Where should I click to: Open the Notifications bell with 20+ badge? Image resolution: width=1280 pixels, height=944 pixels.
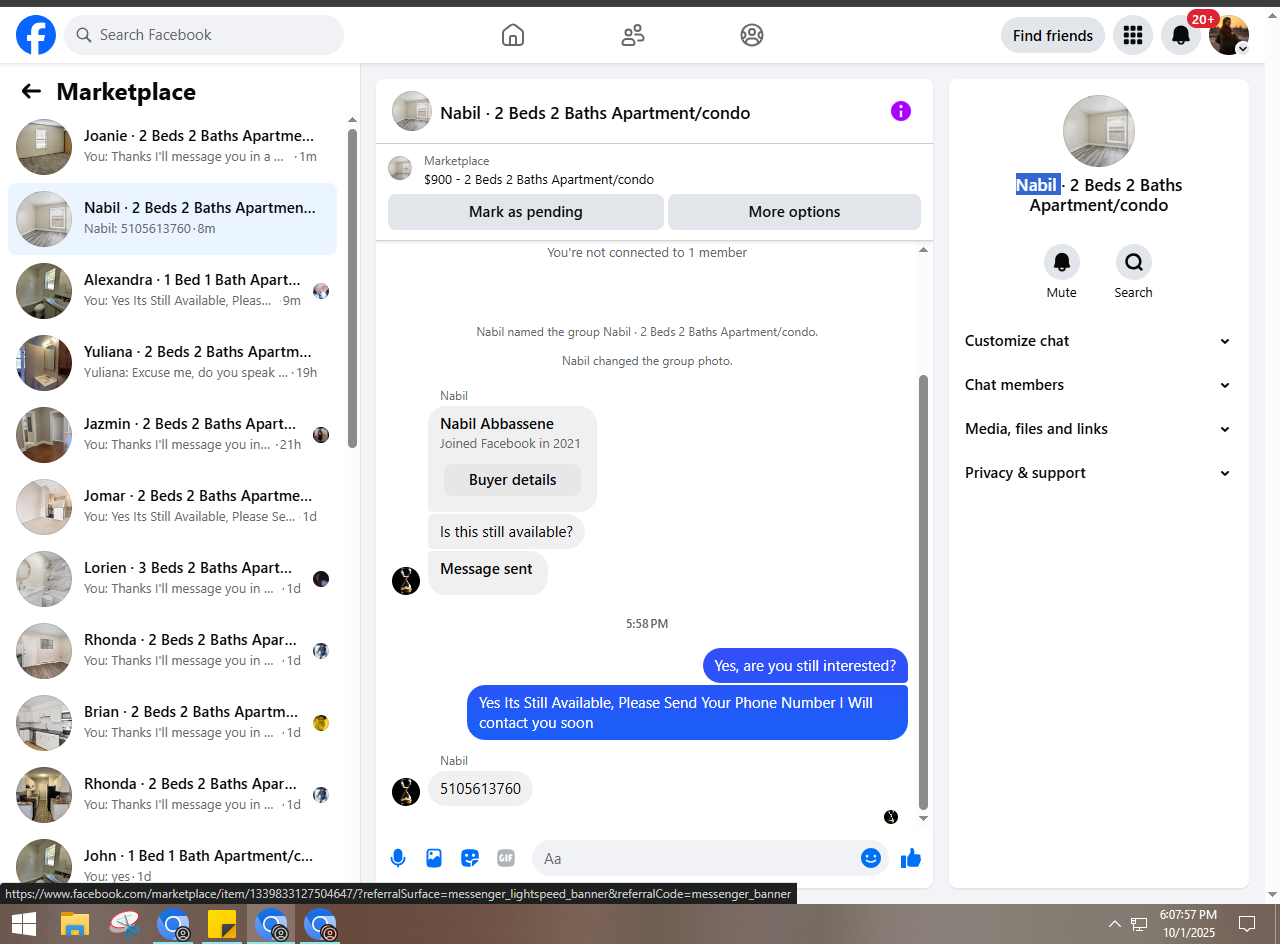tap(1181, 35)
